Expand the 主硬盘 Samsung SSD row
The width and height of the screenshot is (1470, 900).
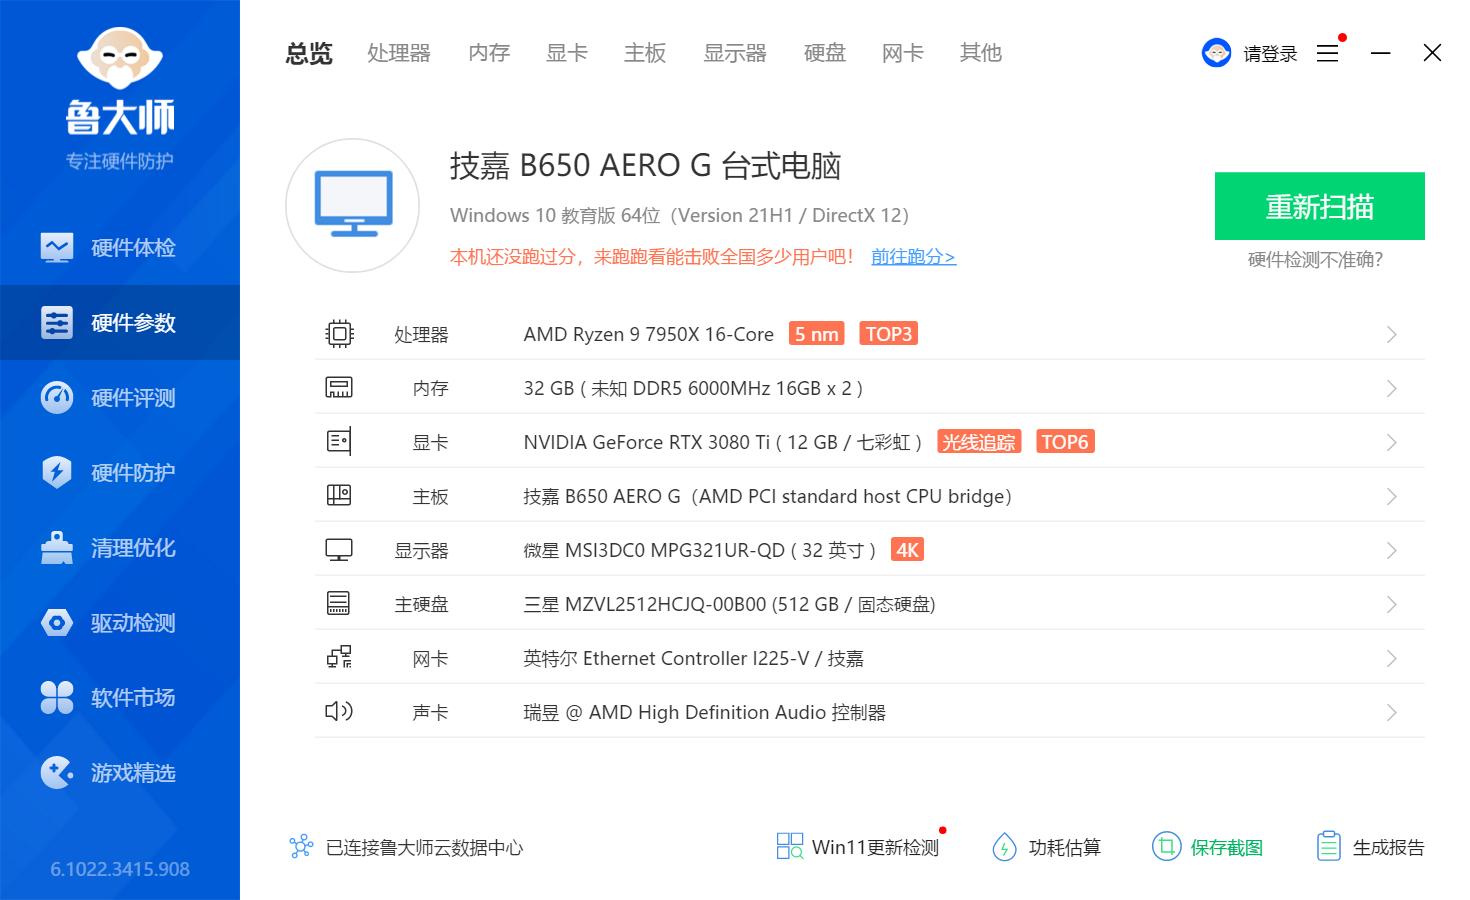[x=1391, y=604]
